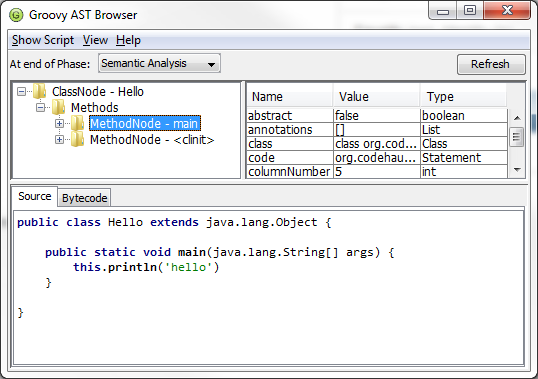
Task: Select the 'Class' type cell
Action: (x=464, y=144)
